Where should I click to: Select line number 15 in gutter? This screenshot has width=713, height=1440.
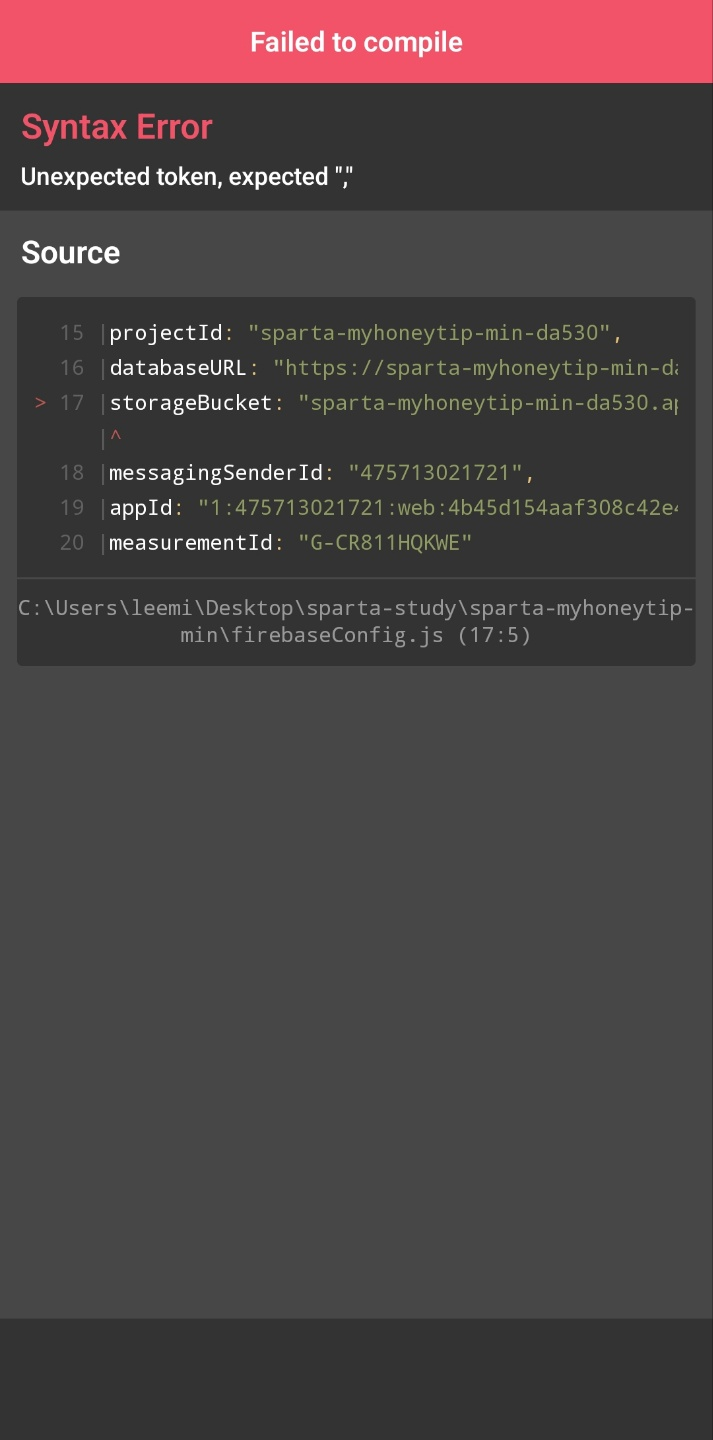point(72,333)
